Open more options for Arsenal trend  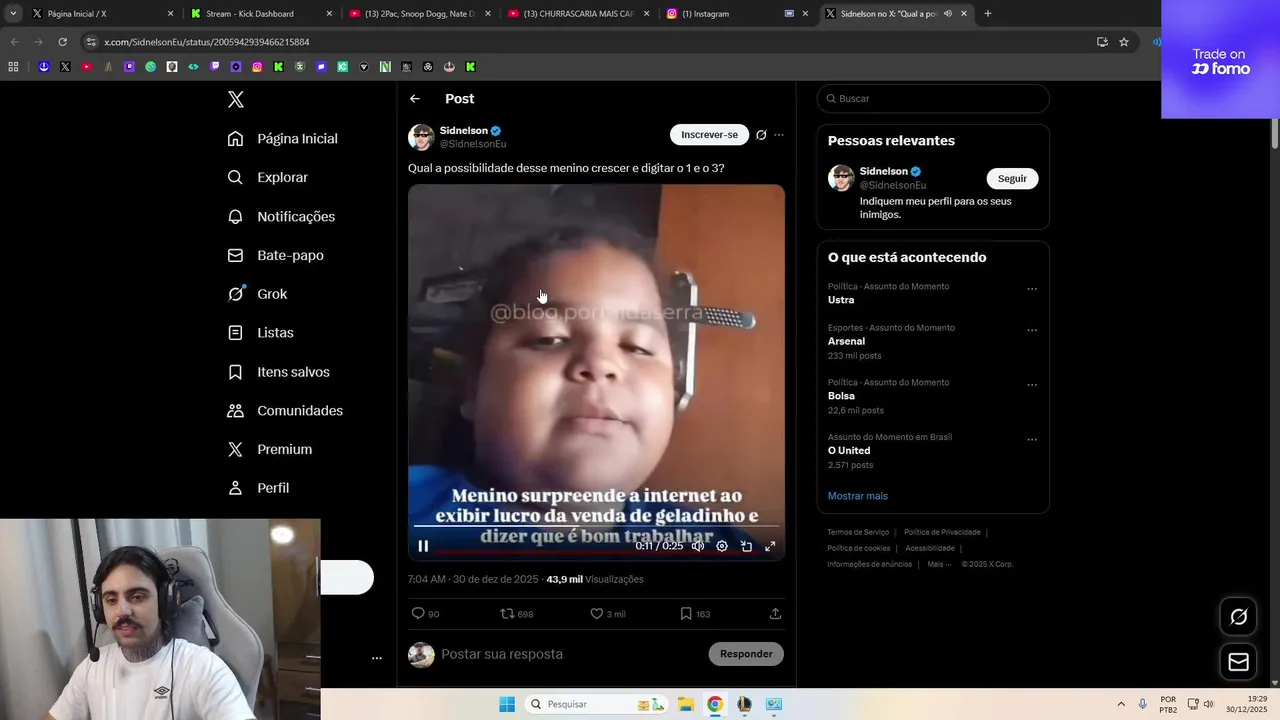(1032, 330)
